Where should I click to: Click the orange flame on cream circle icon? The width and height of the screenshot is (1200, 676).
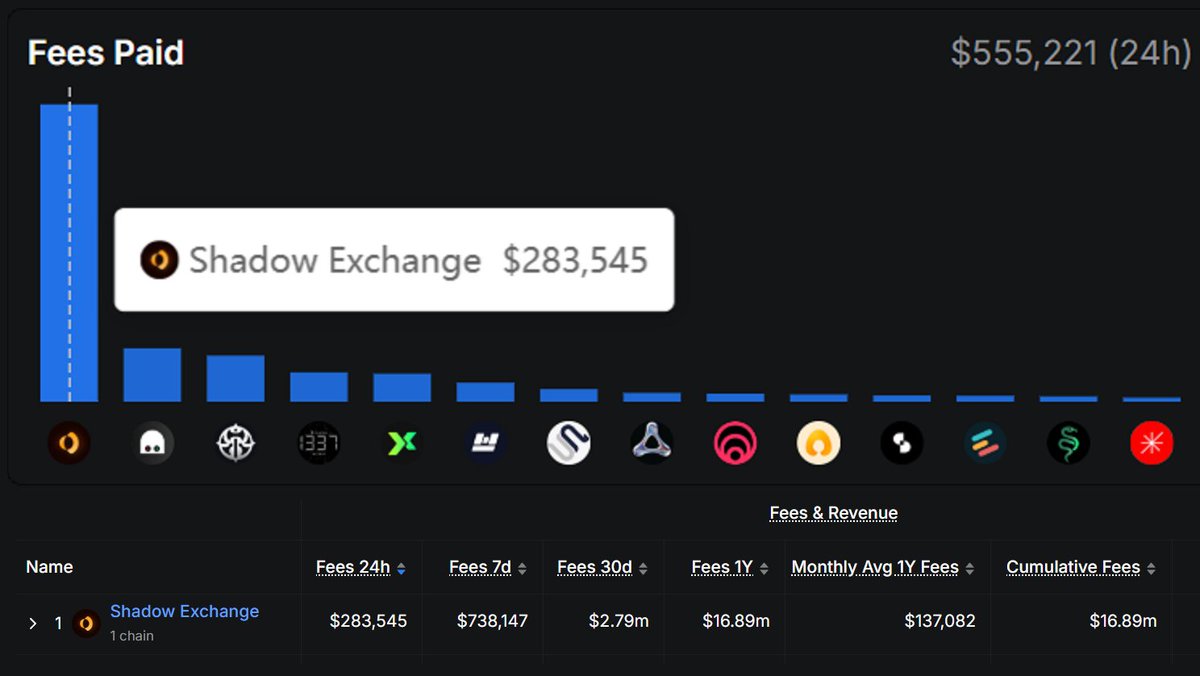pyautogui.click(x=818, y=442)
